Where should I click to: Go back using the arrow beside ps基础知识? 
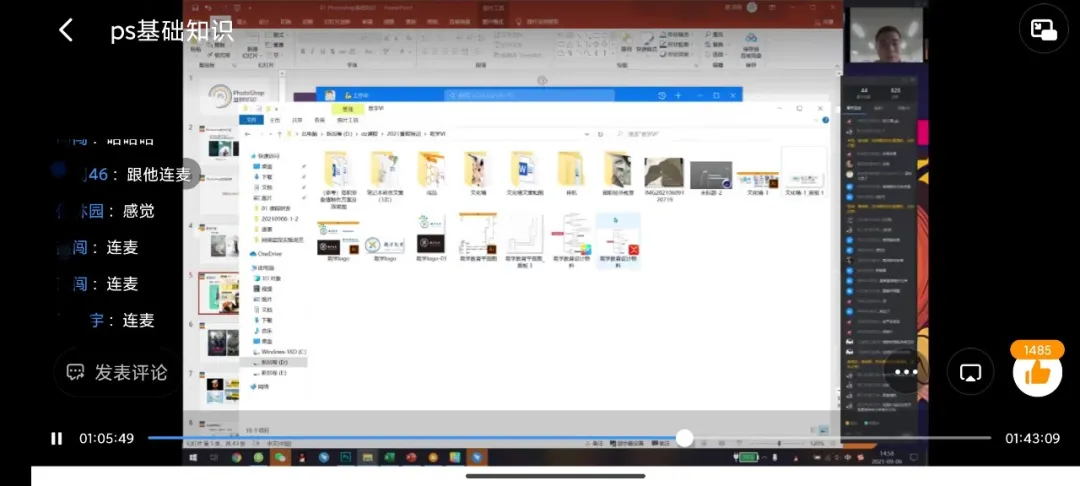[65, 30]
